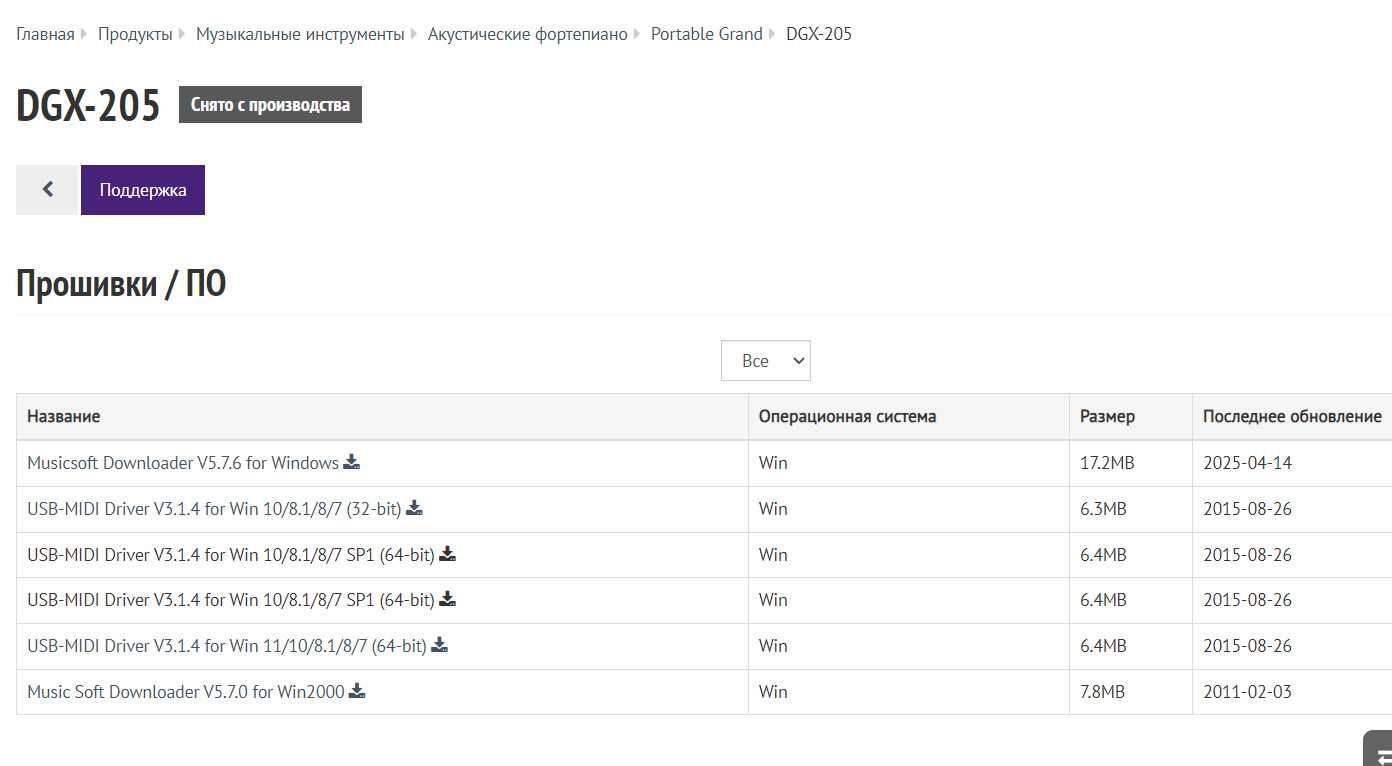Click the Прошивки / ПО section heading
Image resolution: width=1392 pixels, height=766 pixels.
(121, 284)
